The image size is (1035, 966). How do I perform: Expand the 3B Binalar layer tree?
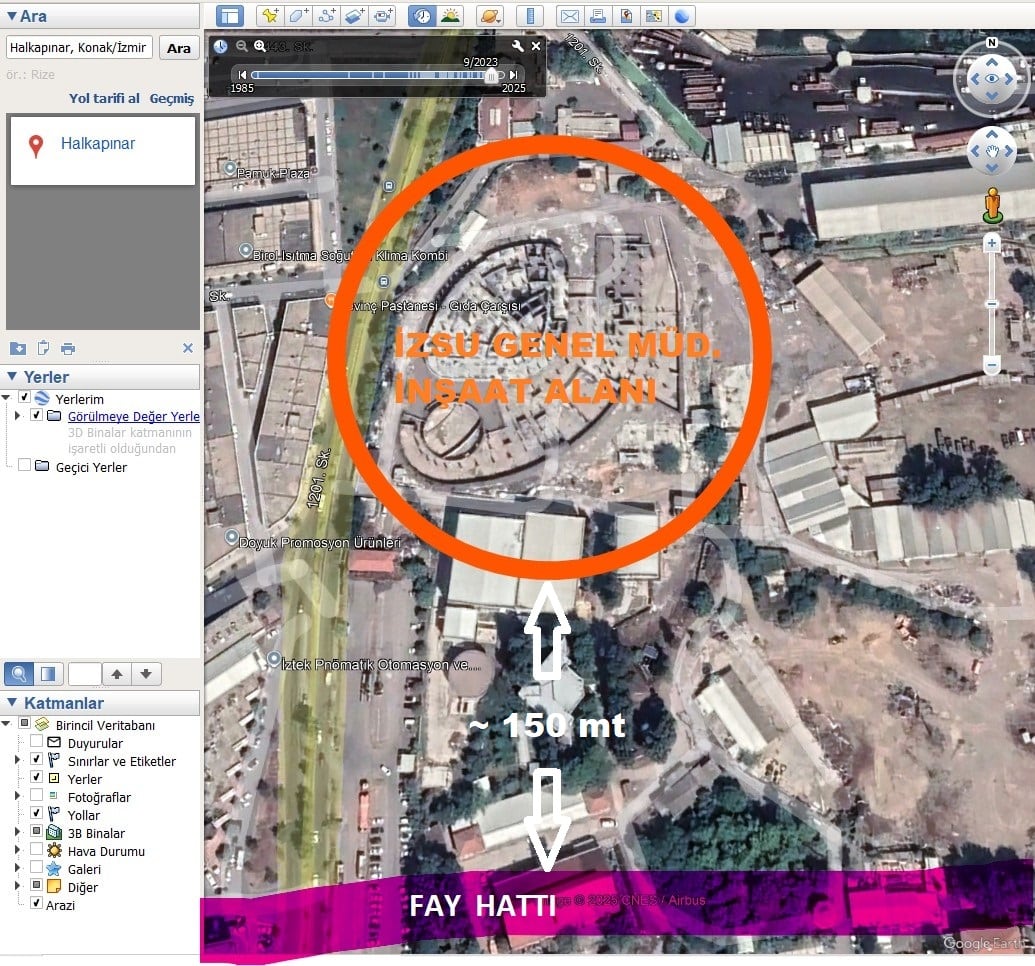pyautogui.click(x=17, y=833)
